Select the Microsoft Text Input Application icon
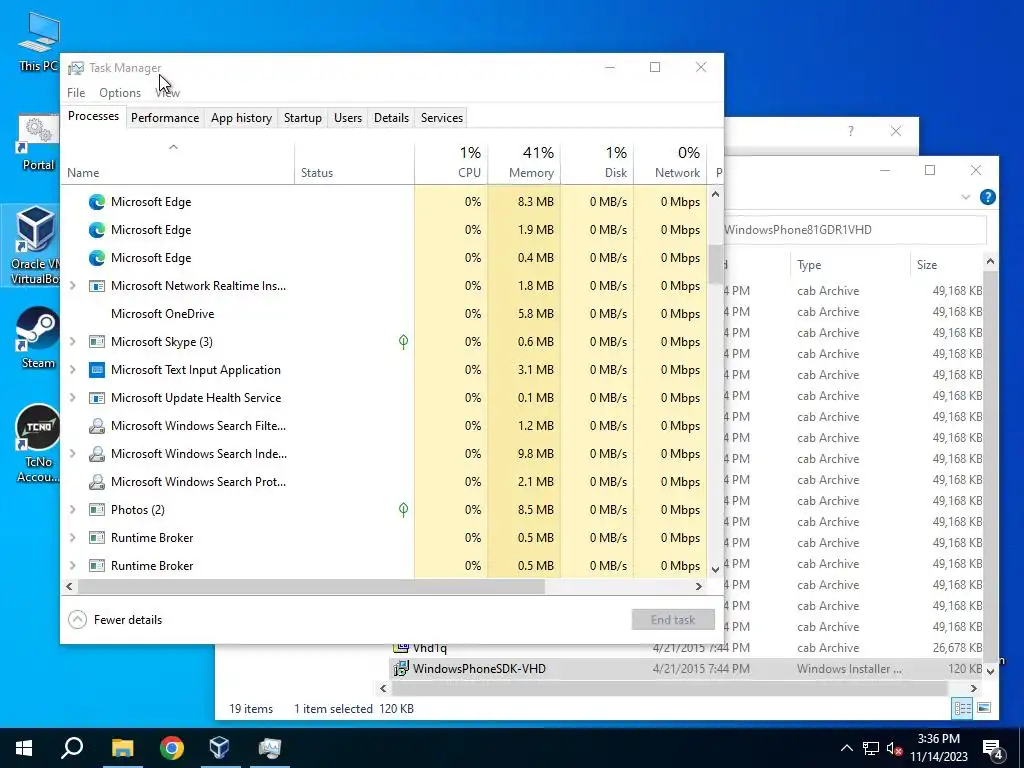This screenshot has width=1024, height=768. click(97, 370)
